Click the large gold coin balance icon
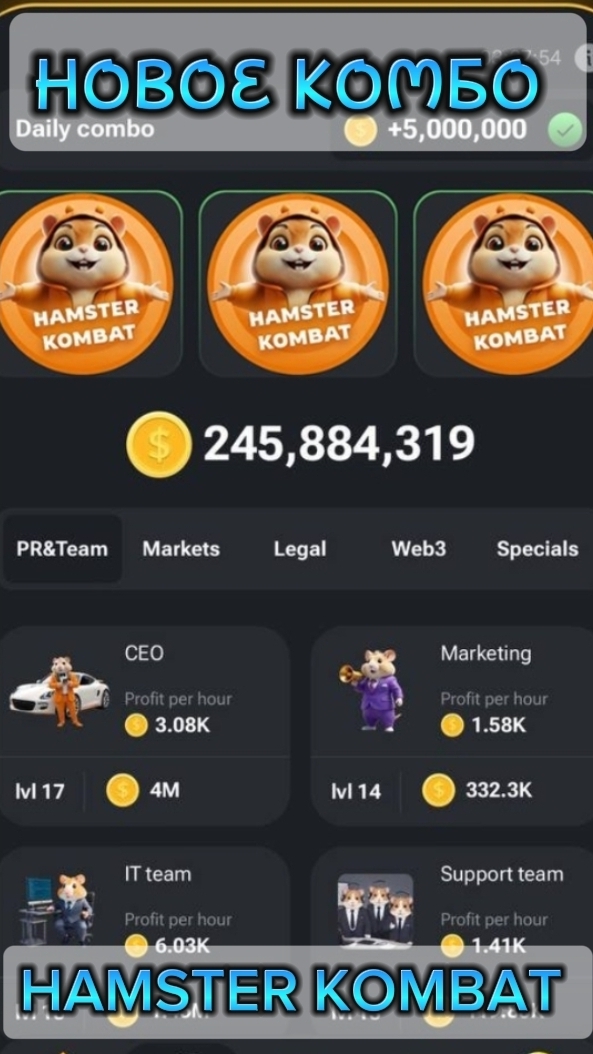The image size is (593, 1054). coord(159,444)
